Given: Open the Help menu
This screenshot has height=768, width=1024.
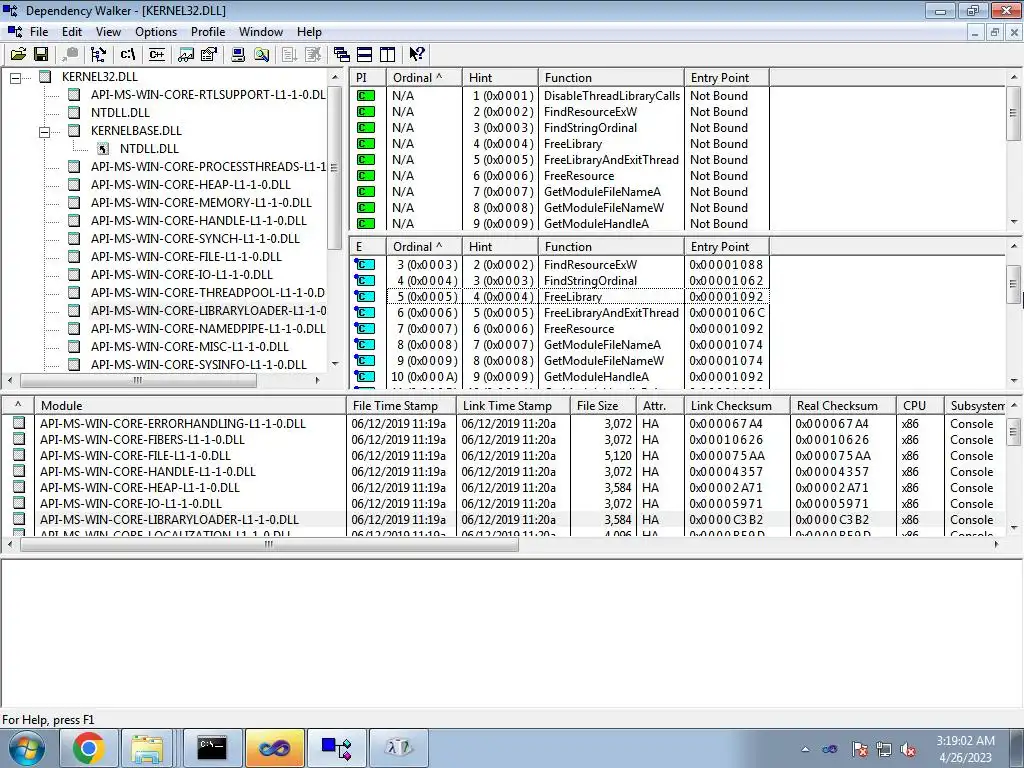Looking at the screenshot, I should 309,31.
